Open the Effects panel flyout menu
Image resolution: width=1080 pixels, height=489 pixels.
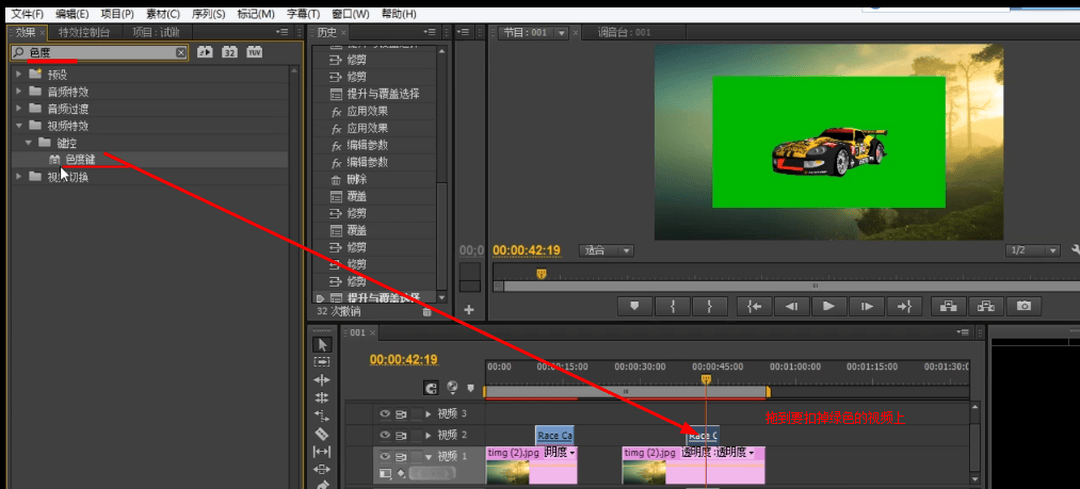282,32
